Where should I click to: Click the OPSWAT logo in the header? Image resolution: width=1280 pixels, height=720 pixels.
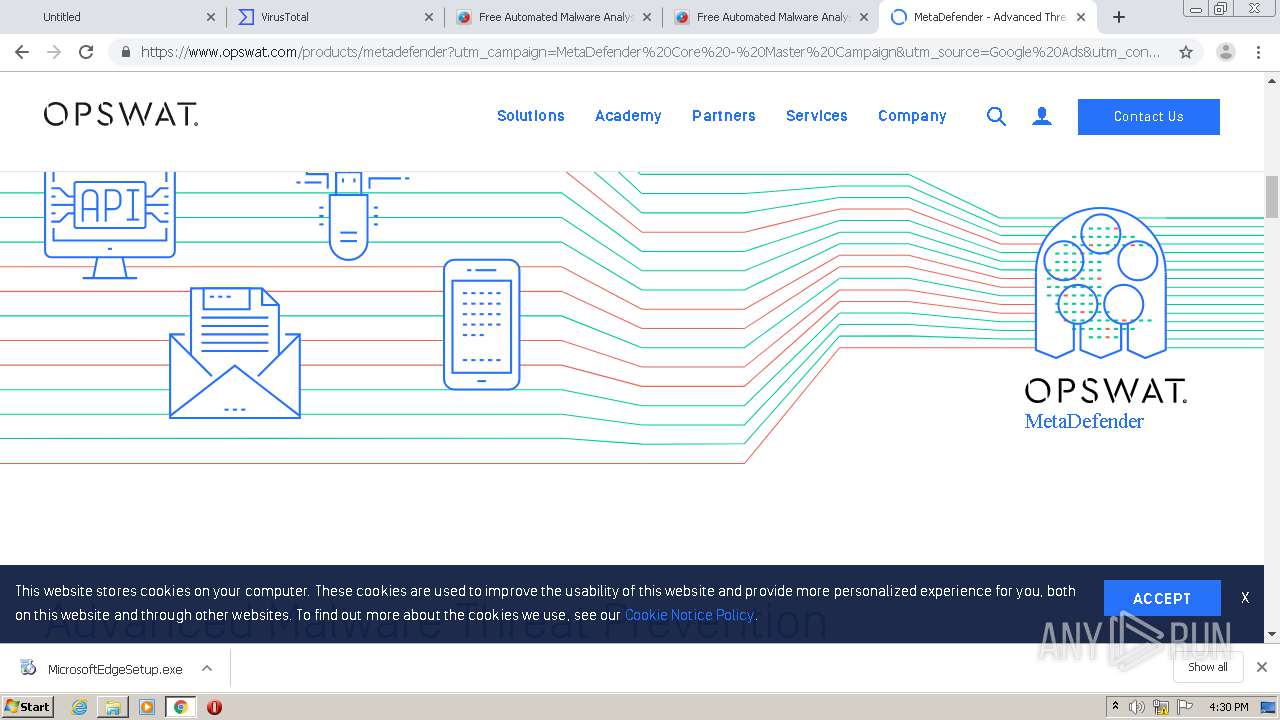click(121, 114)
